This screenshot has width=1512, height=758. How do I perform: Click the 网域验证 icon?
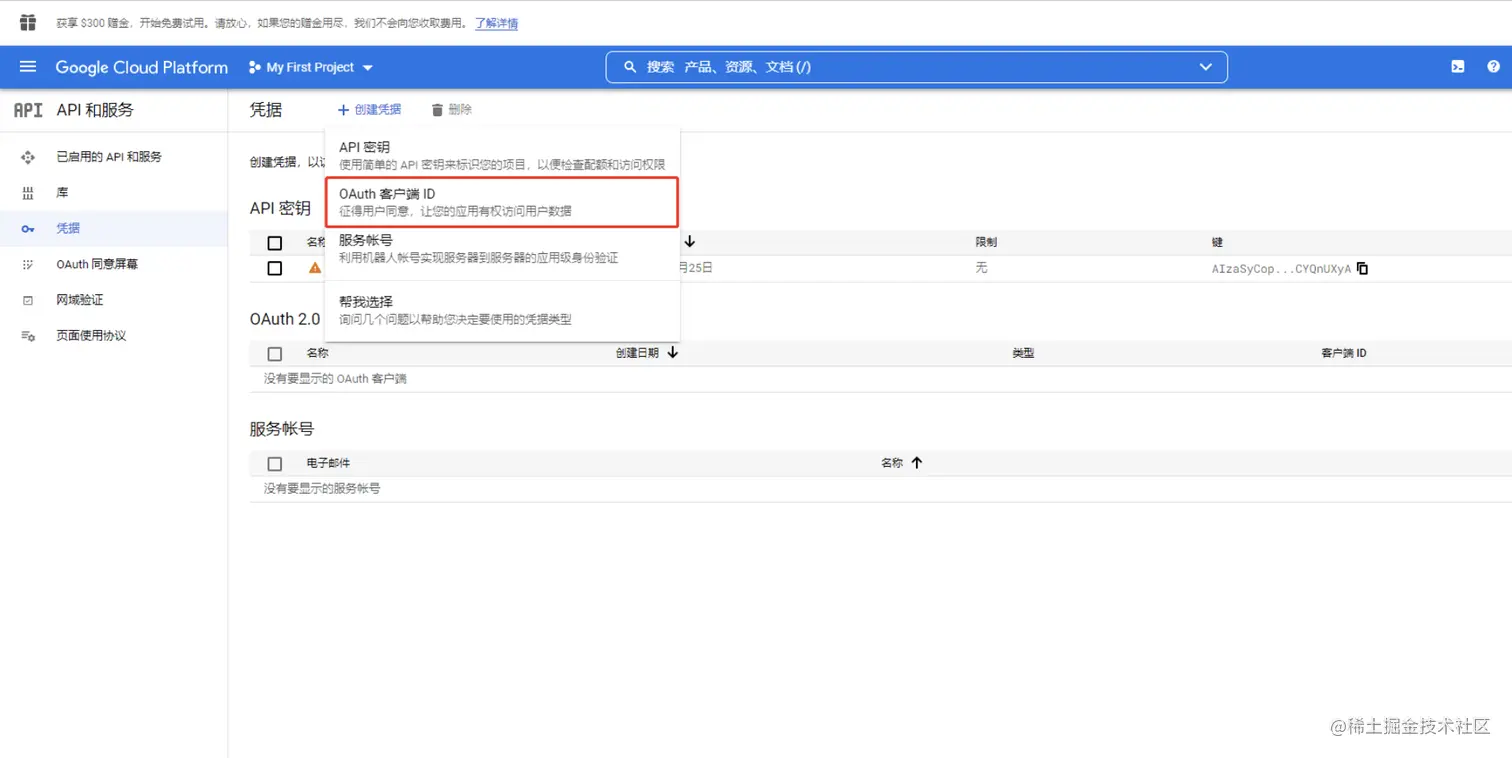28,300
